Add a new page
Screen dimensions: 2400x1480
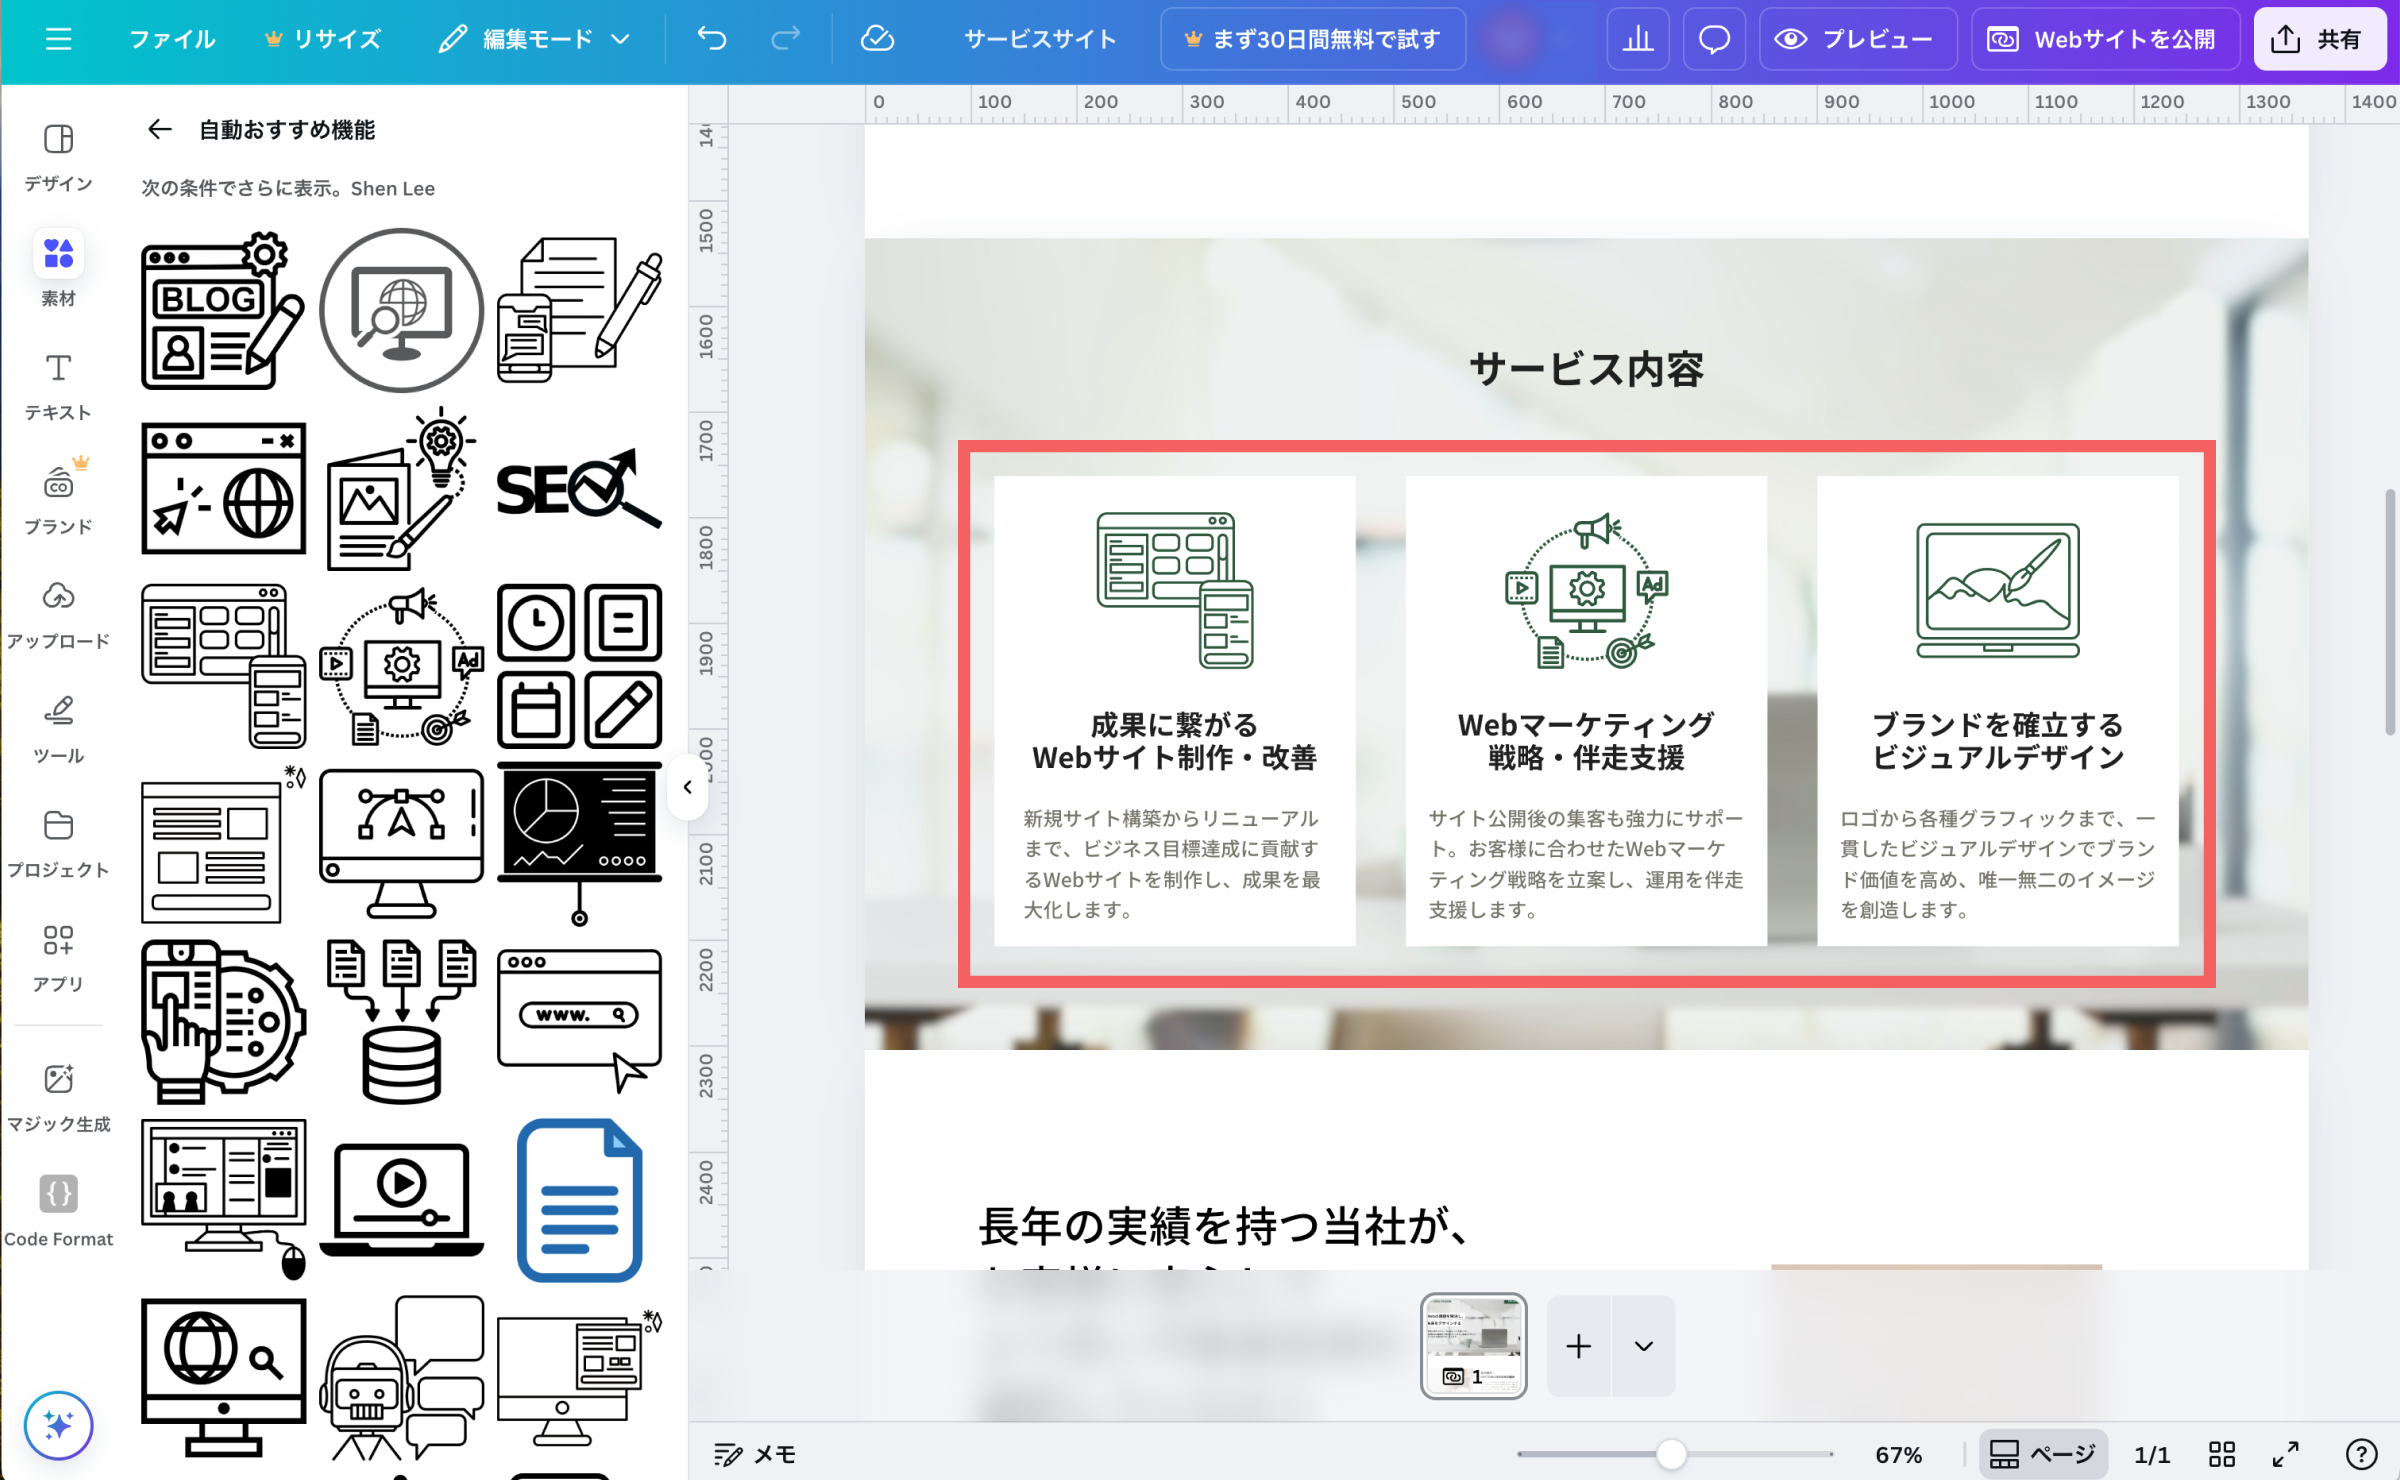(1578, 1346)
